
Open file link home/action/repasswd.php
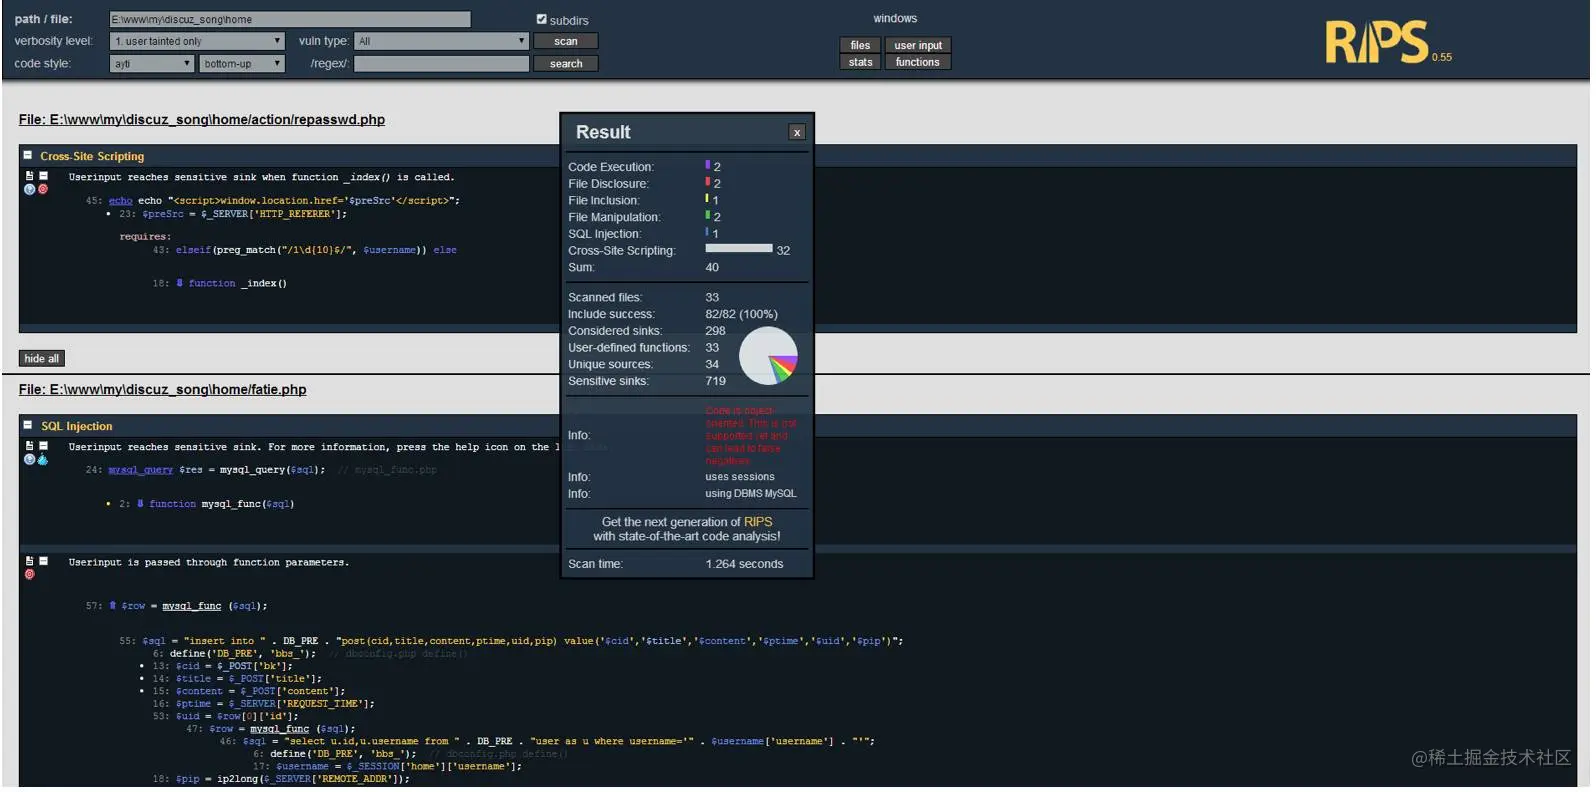(201, 119)
